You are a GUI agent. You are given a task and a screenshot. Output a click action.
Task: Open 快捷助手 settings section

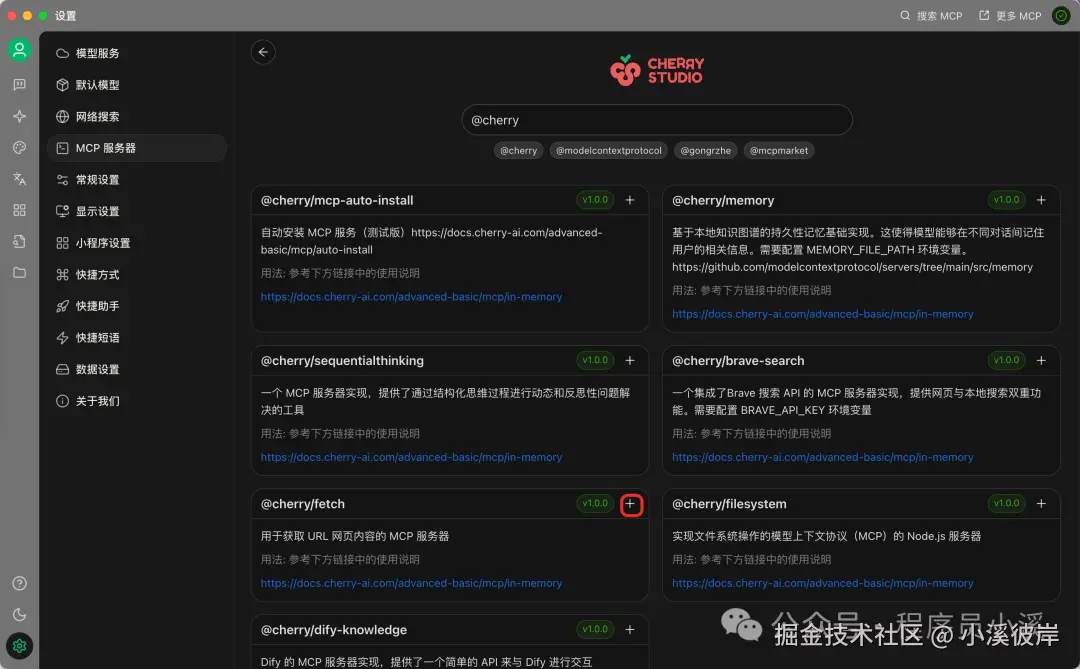pos(136,306)
